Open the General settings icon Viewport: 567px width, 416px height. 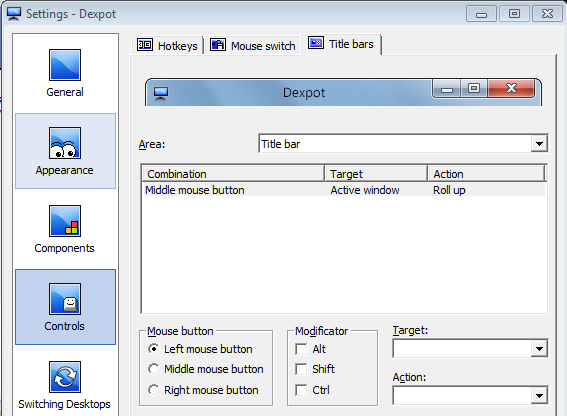(65, 65)
